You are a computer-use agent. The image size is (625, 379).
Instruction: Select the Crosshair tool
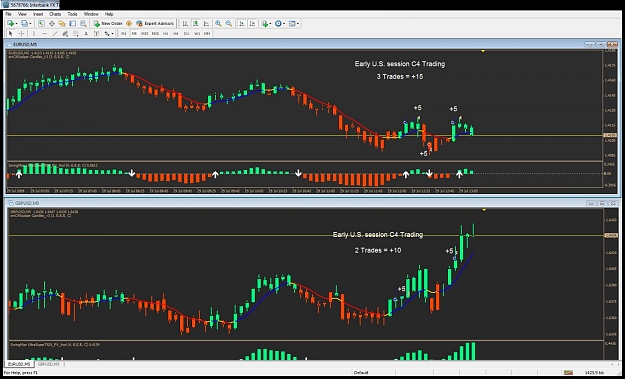[x=21, y=34]
